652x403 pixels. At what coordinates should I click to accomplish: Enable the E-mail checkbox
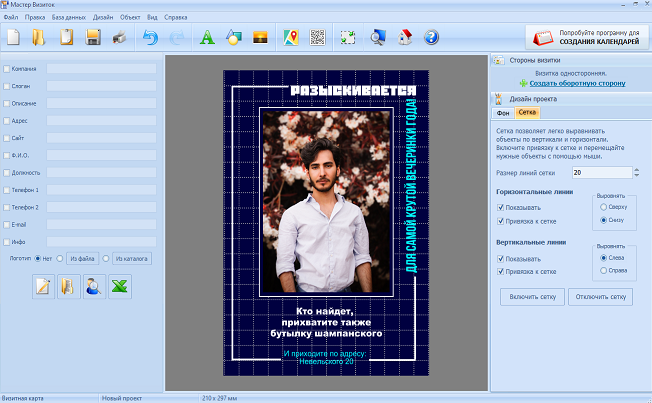pos(7,225)
